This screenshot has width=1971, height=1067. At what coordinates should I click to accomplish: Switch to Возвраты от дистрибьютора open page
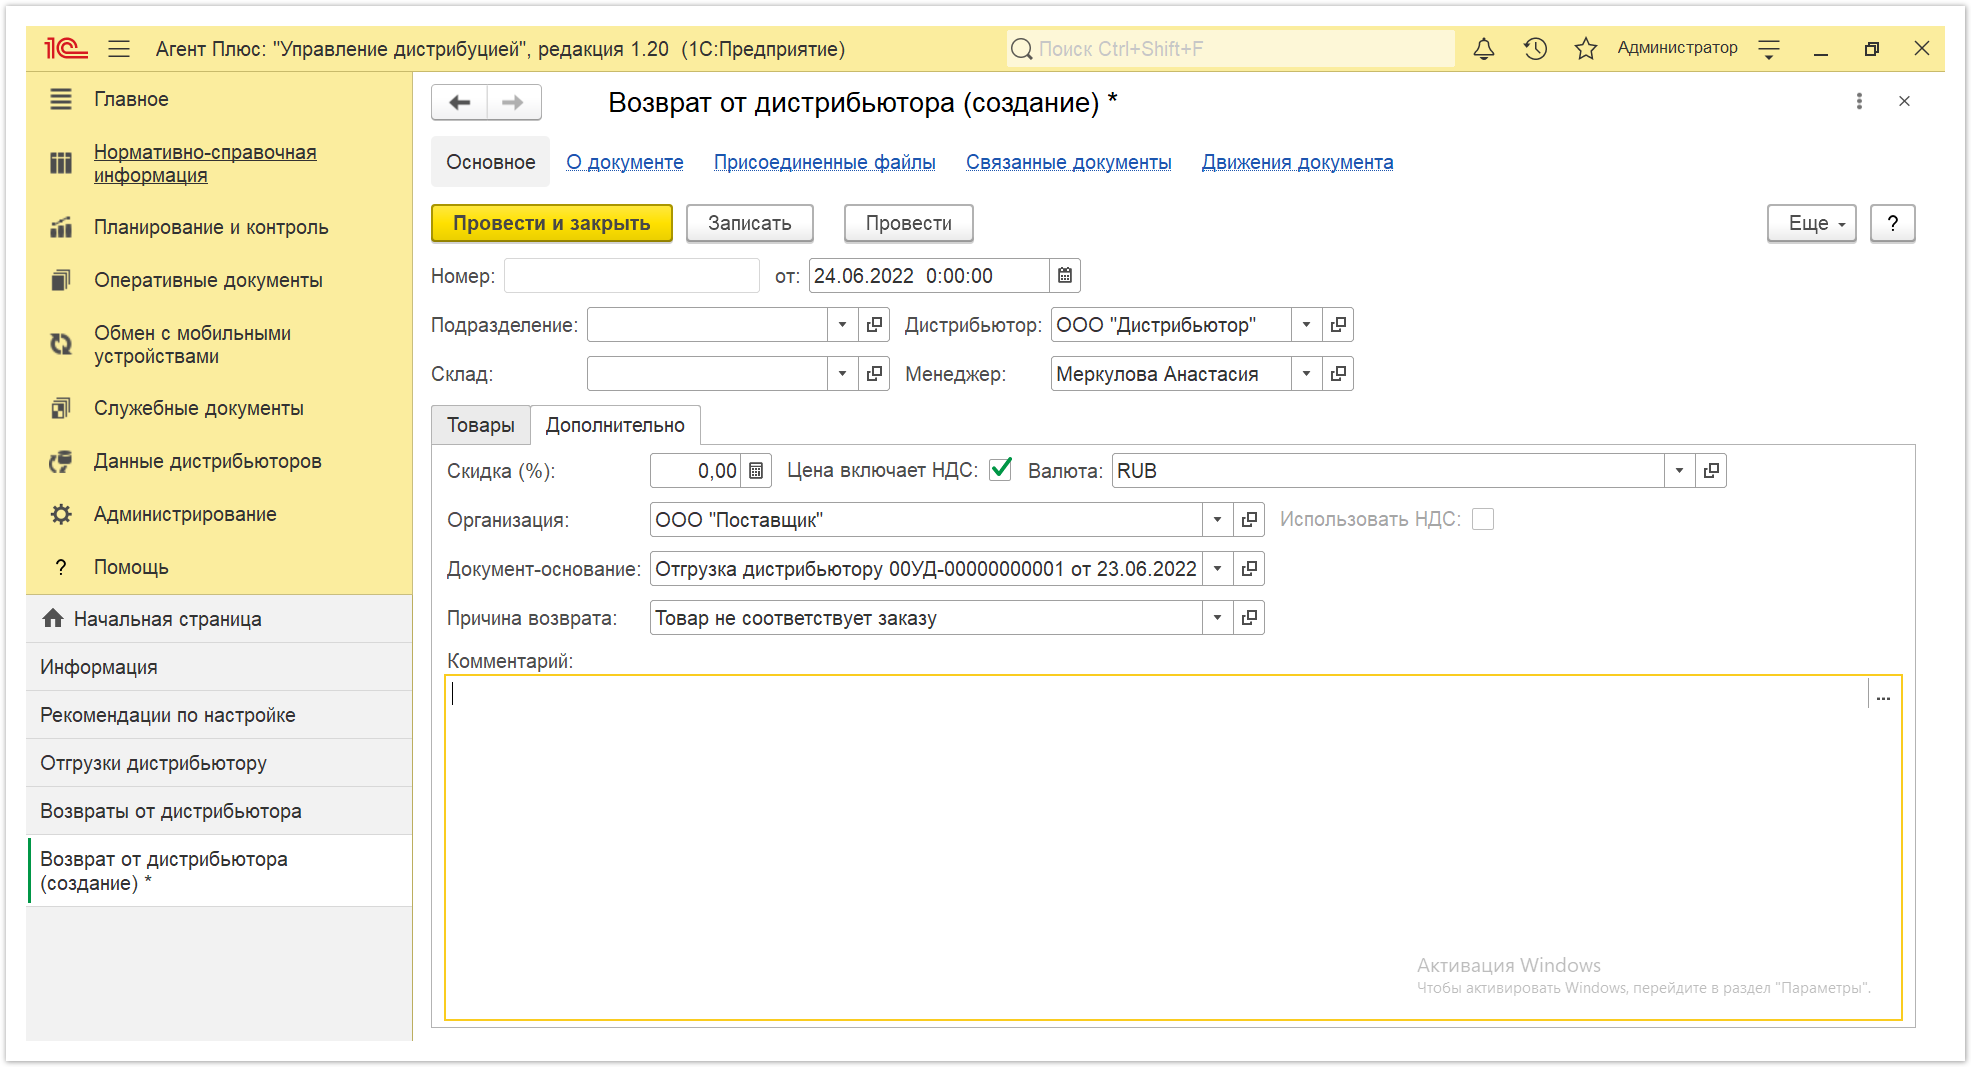pyautogui.click(x=219, y=811)
